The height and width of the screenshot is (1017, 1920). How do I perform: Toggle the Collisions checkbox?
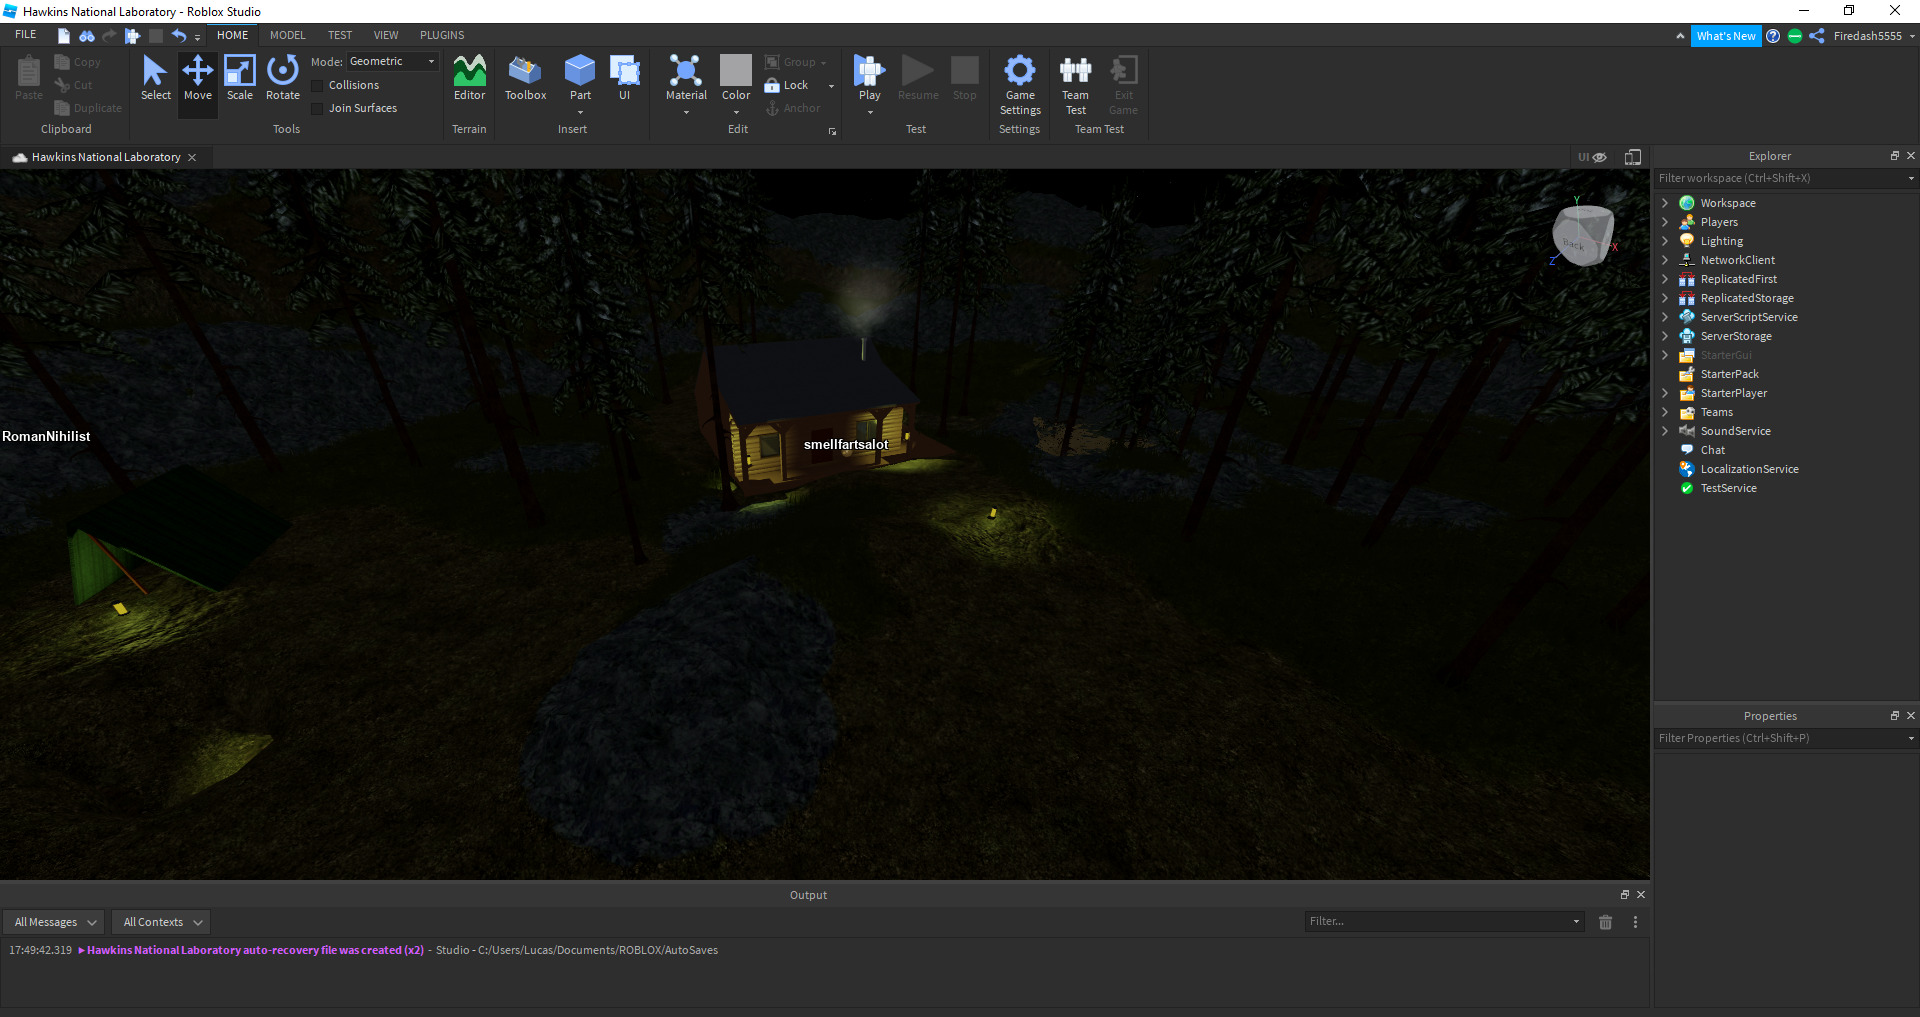[x=317, y=86]
